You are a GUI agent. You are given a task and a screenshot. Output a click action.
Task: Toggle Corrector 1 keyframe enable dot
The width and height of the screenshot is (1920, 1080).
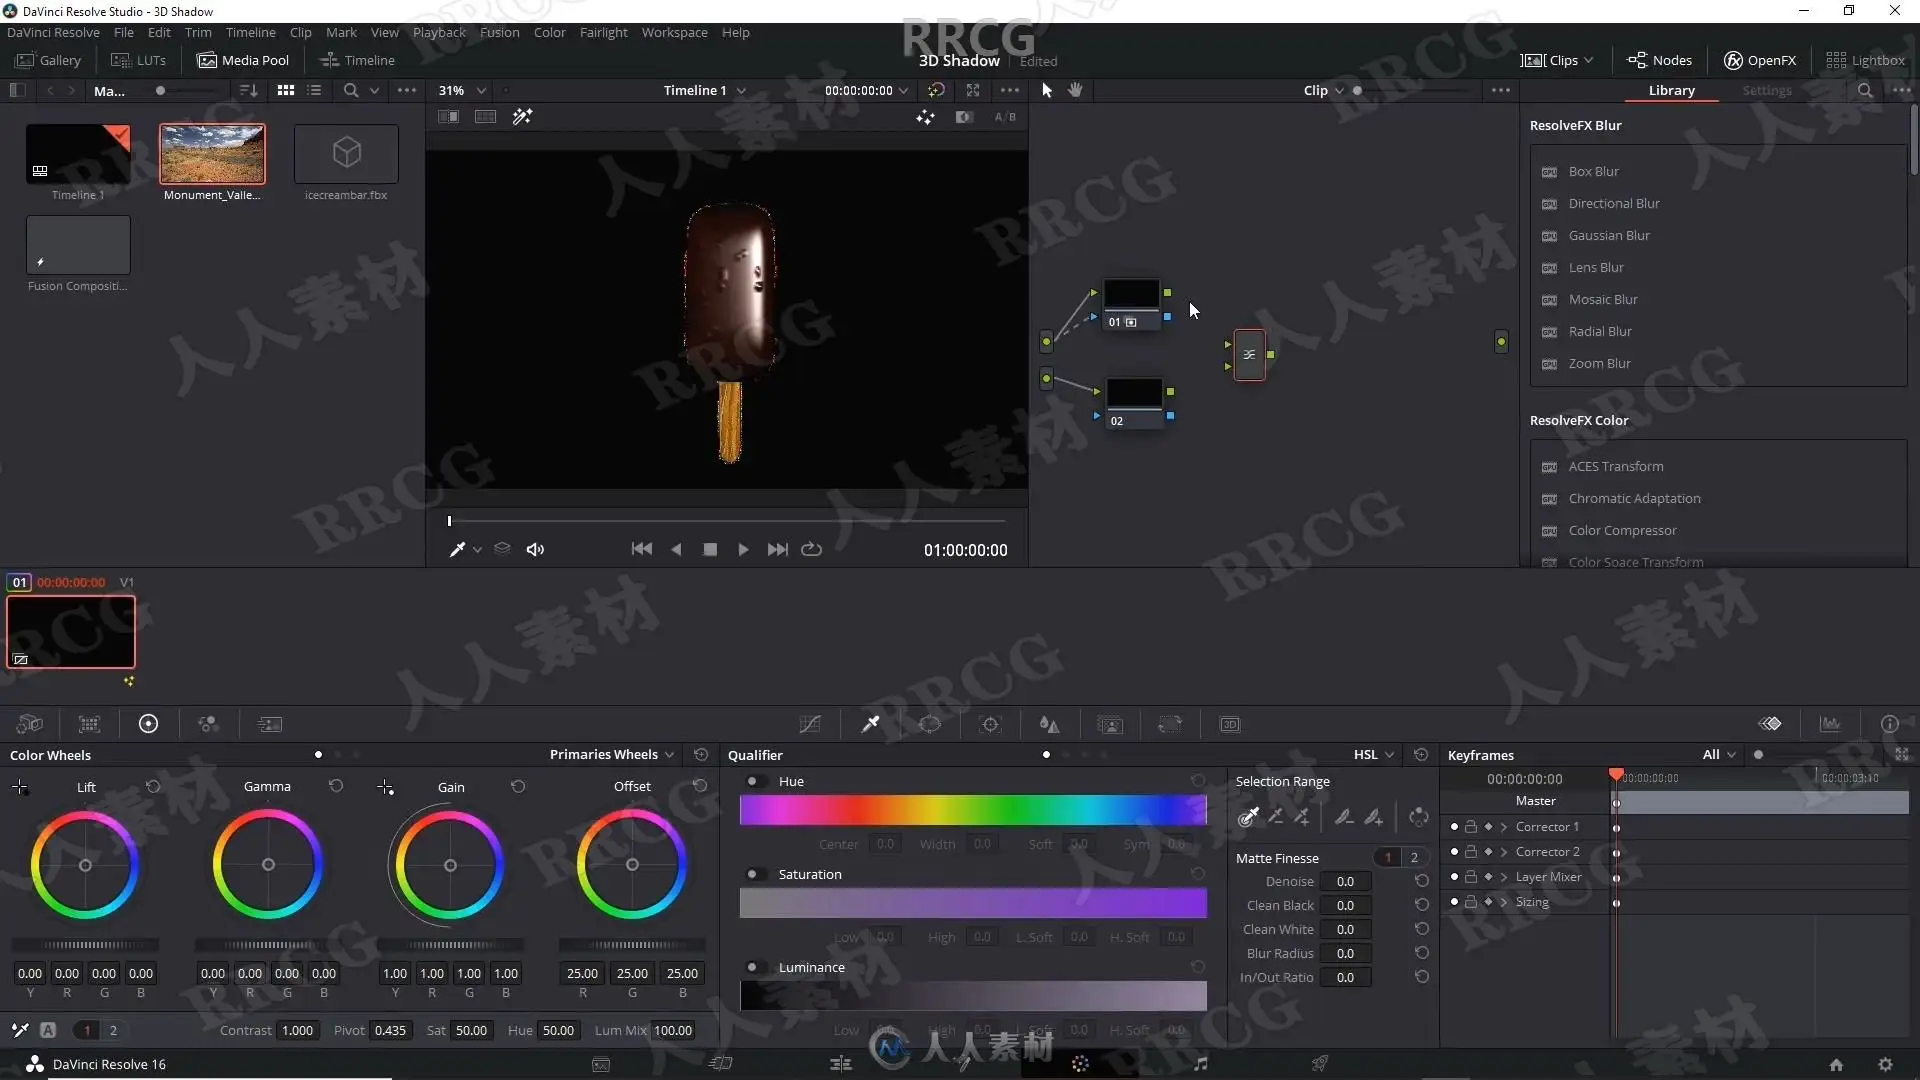(1454, 827)
